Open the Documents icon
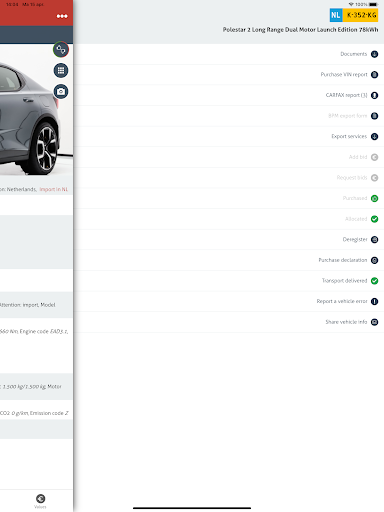 coord(374,54)
